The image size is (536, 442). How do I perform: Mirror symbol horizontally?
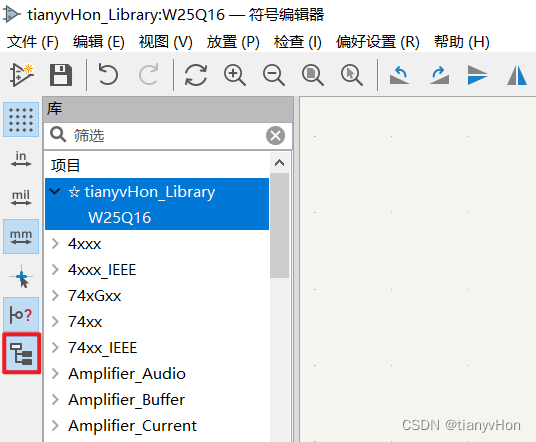tap(517, 75)
